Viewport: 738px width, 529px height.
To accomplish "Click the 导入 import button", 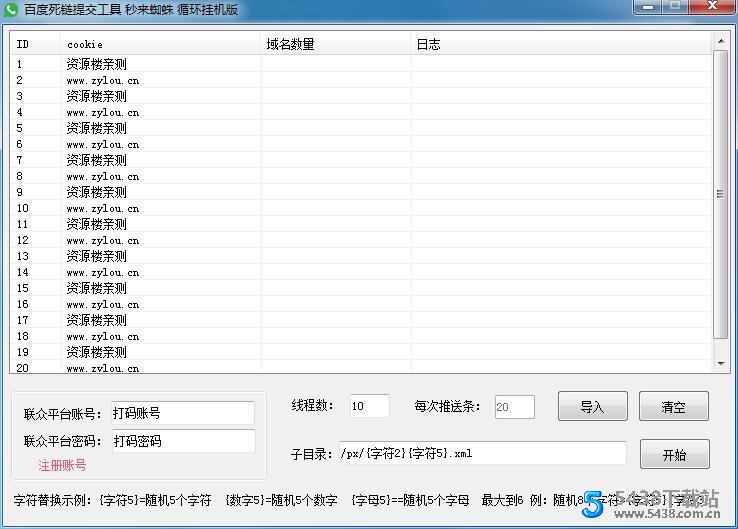I will click(x=593, y=406).
